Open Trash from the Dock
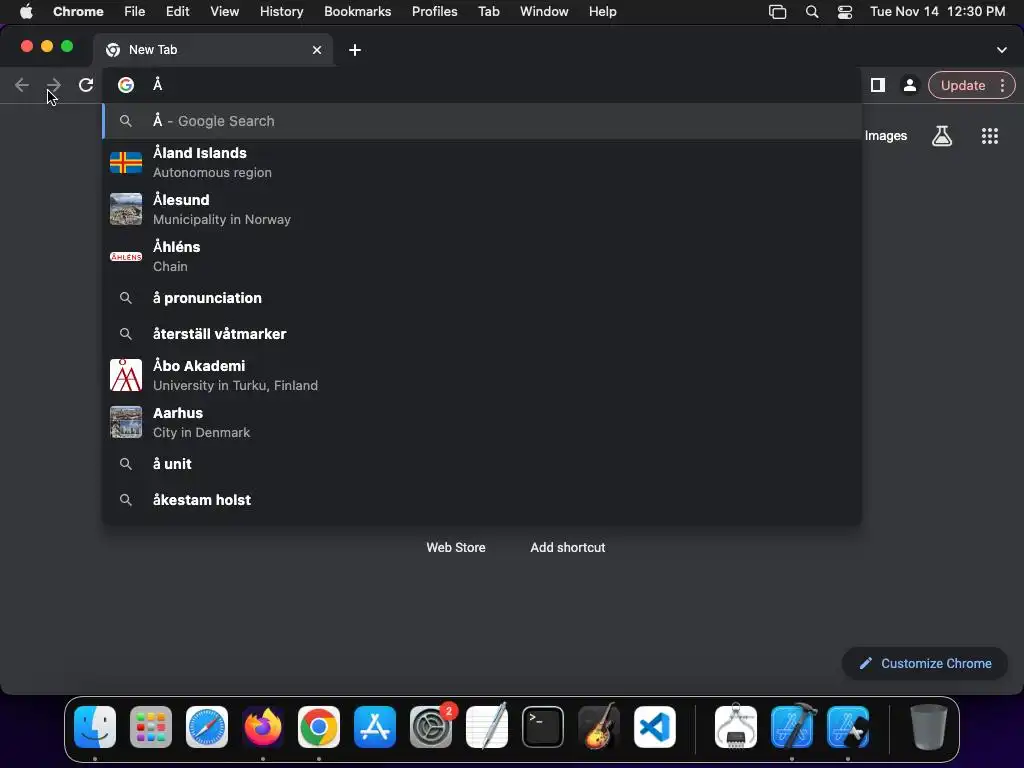The width and height of the screenshot is (1024, 768). (928, 727)
